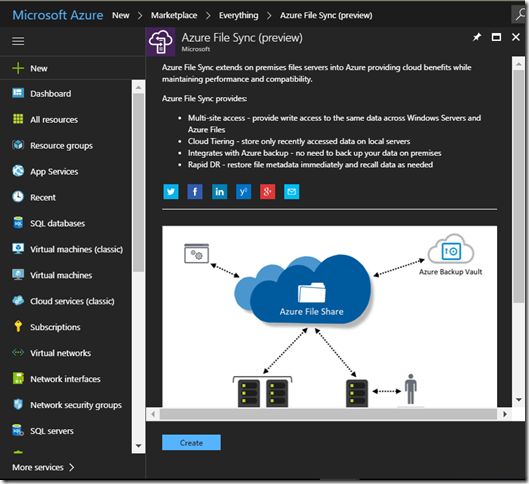
Task: Go to Everything breadcrumb
Action: [239, 16]
